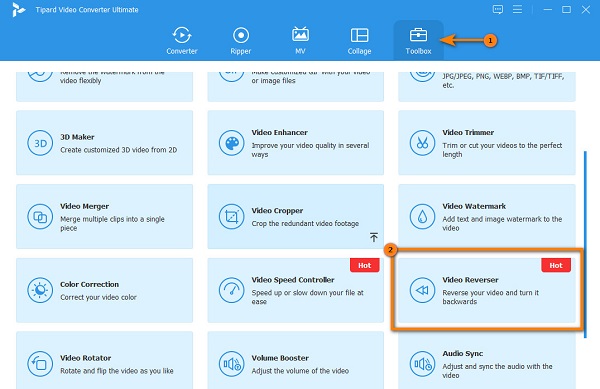The height and width of the screenshot is (389, 600).
Task: Open the watermark remover card at top left
Action: (x=104, y=86)
